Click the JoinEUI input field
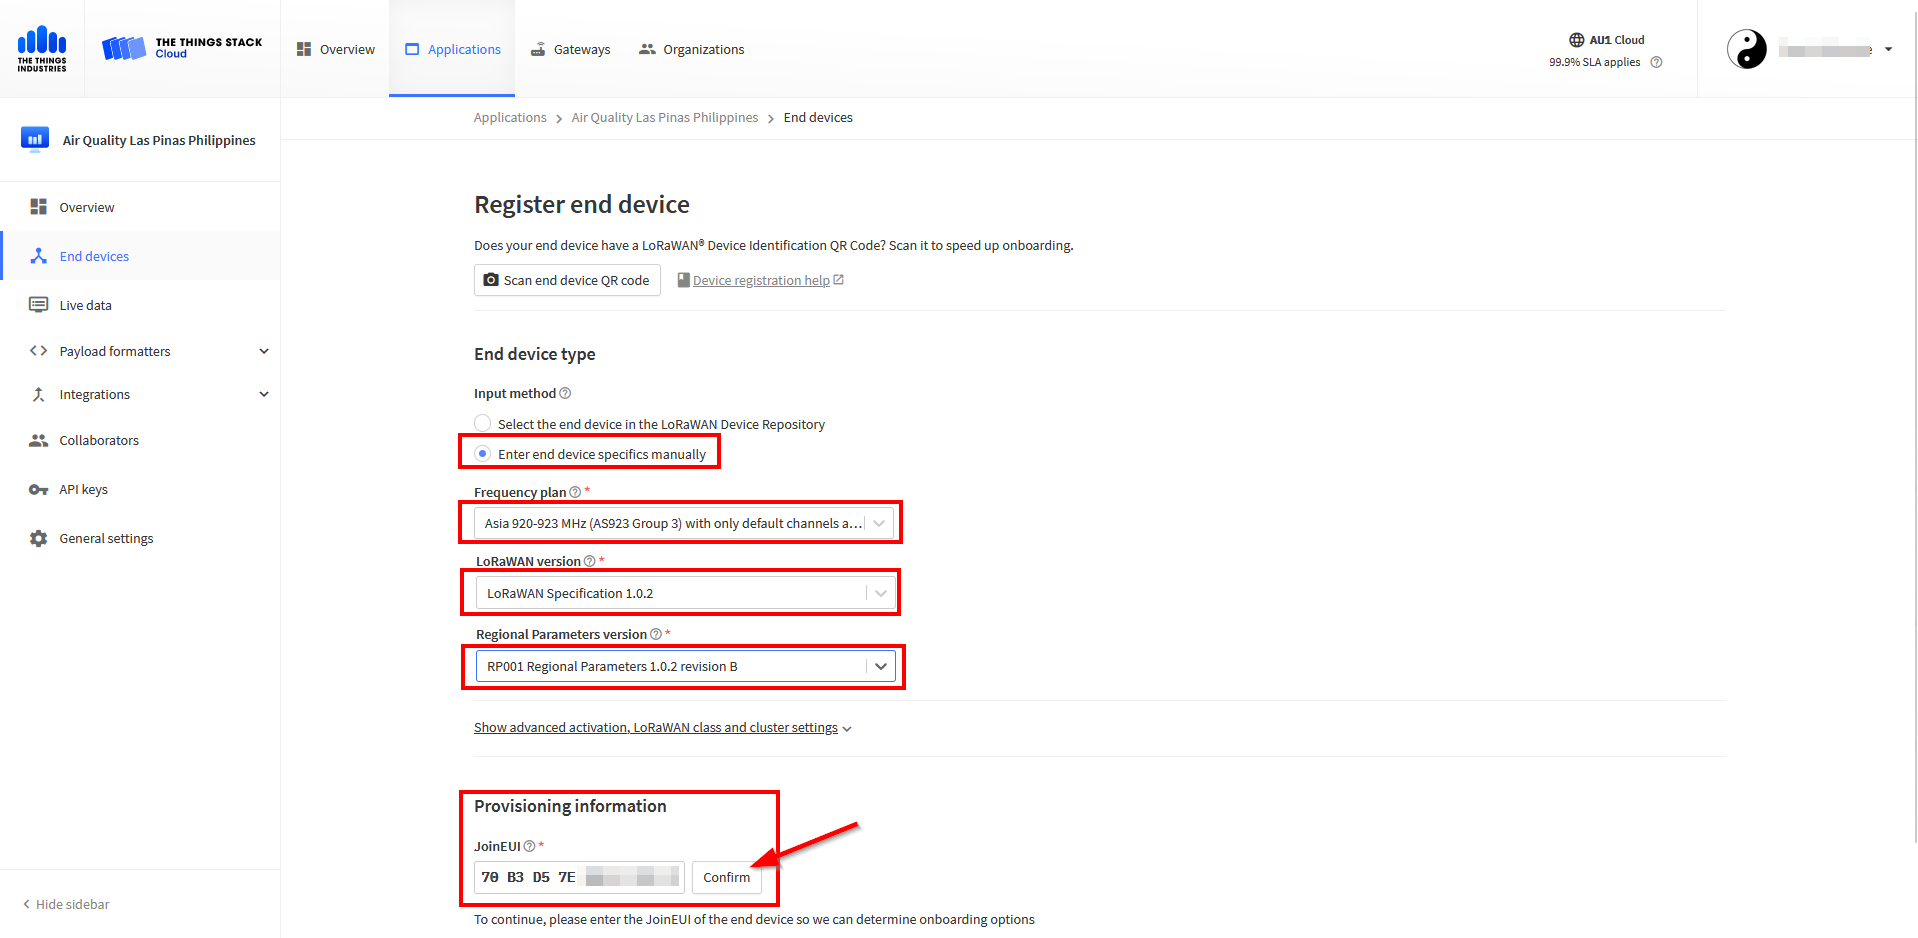 pos(579,877)
